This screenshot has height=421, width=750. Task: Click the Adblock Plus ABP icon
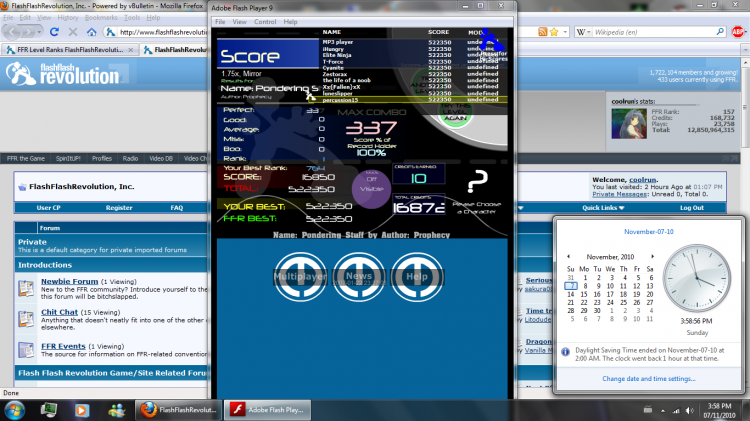[738, 32]
